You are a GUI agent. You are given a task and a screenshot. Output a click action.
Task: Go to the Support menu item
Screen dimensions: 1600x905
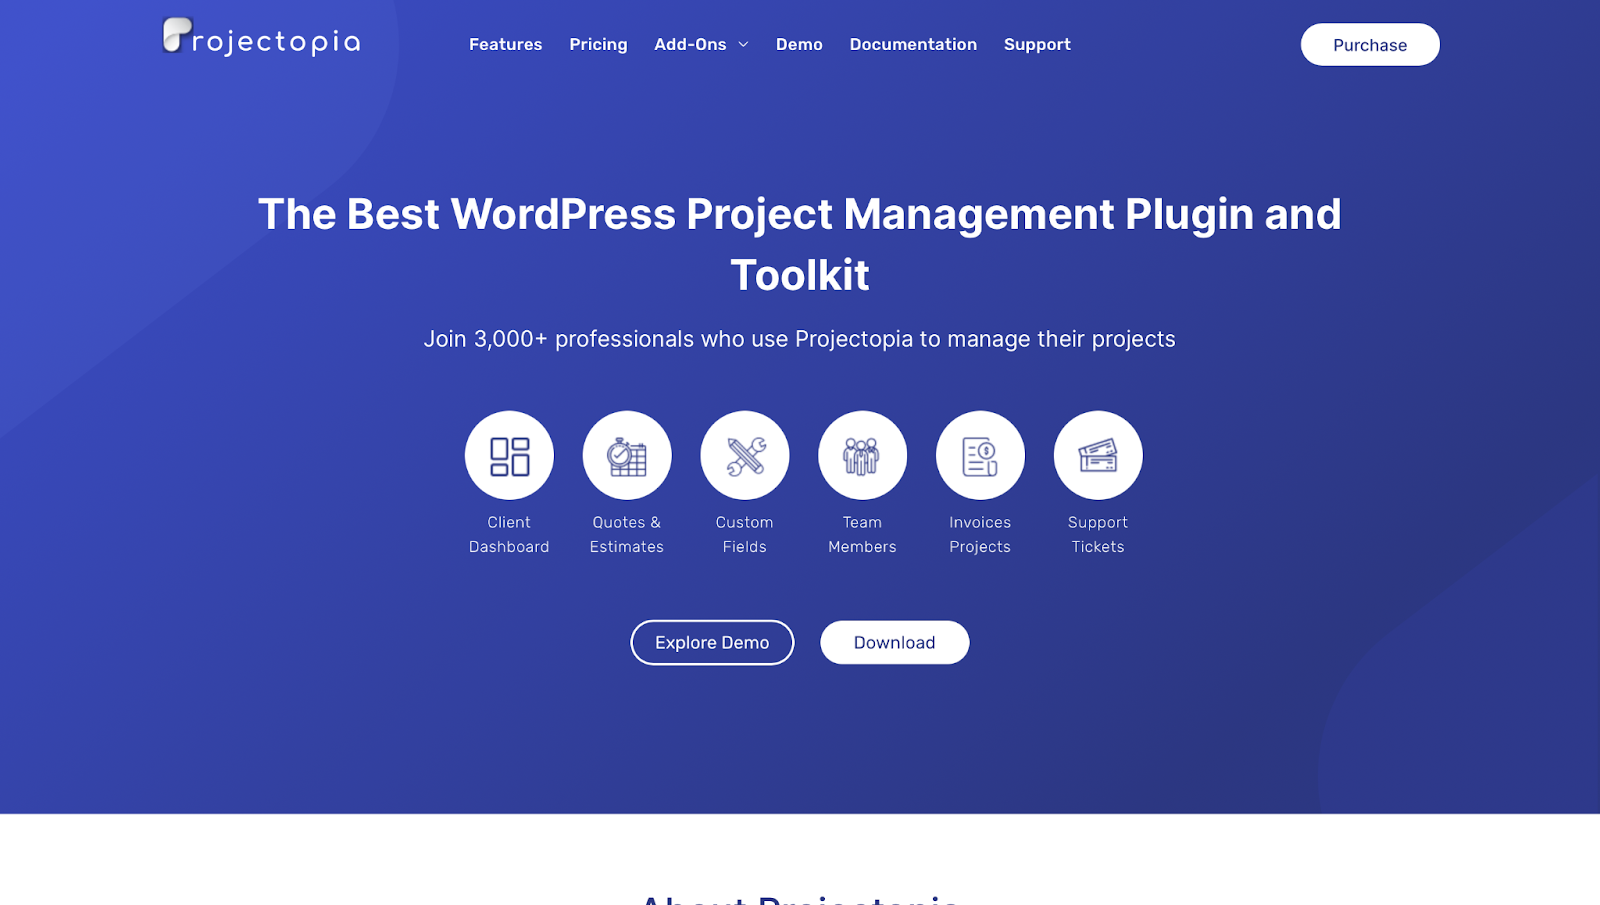[x=1037, y=44]
